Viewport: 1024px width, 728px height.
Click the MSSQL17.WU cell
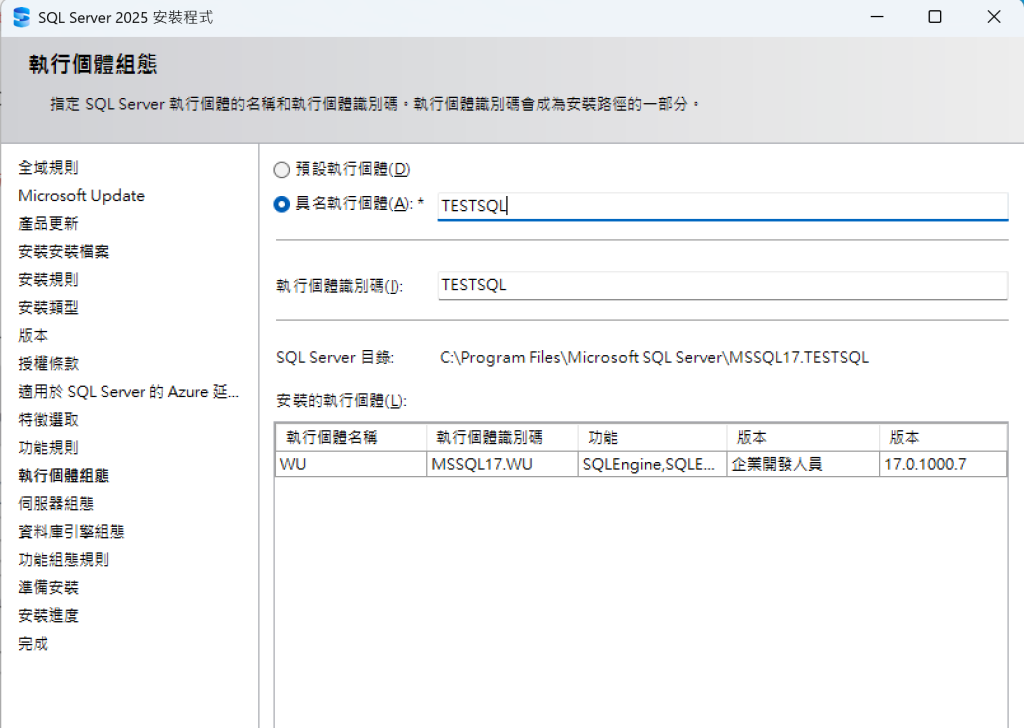point(502,464)
